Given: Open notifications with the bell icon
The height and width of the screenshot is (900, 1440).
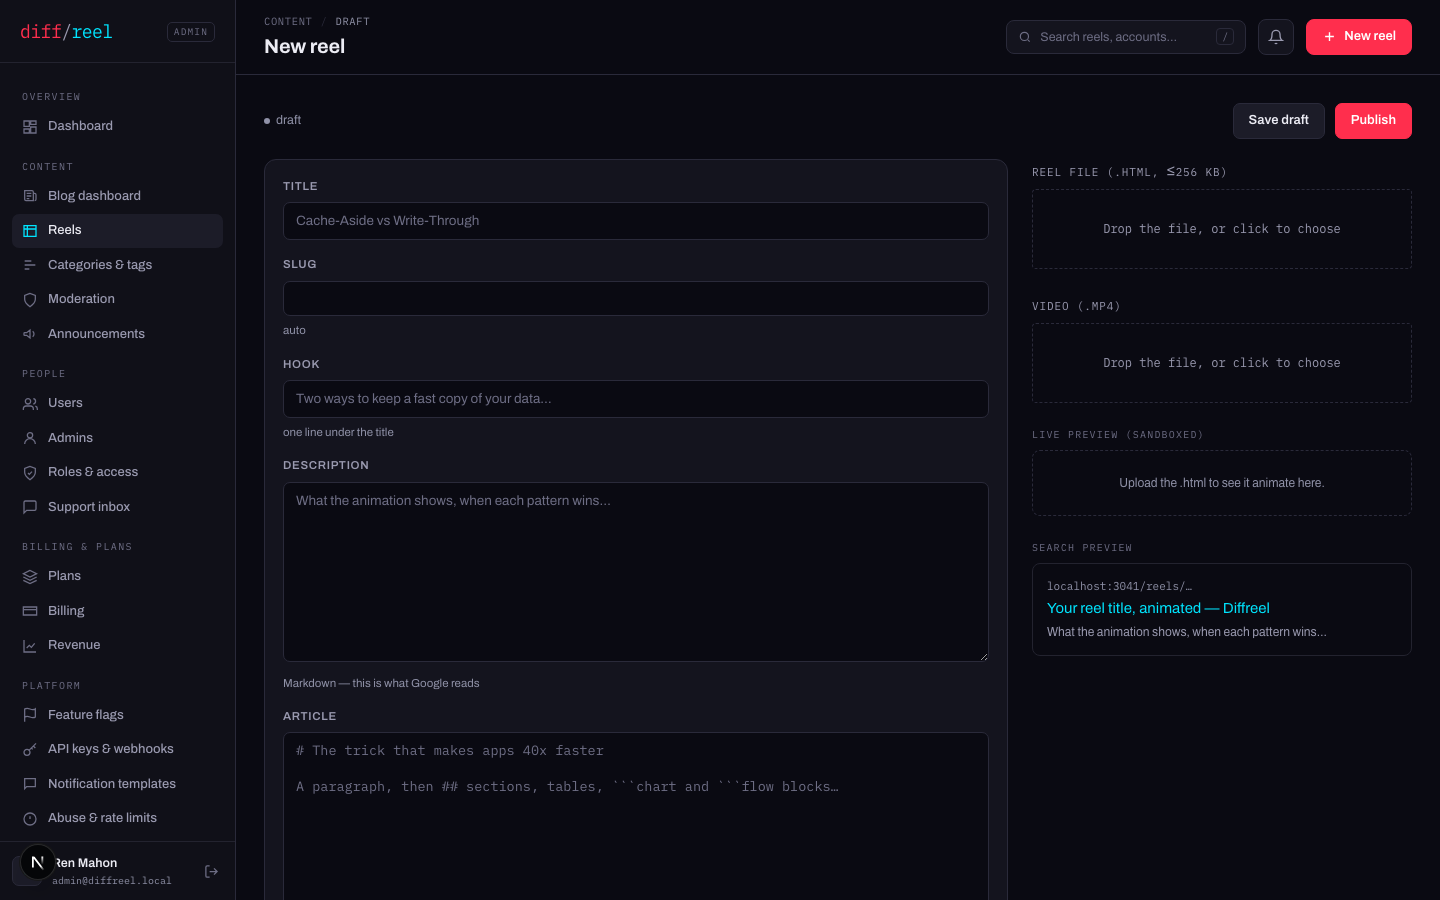Looking at the screenshot, I should [1276, 37].
